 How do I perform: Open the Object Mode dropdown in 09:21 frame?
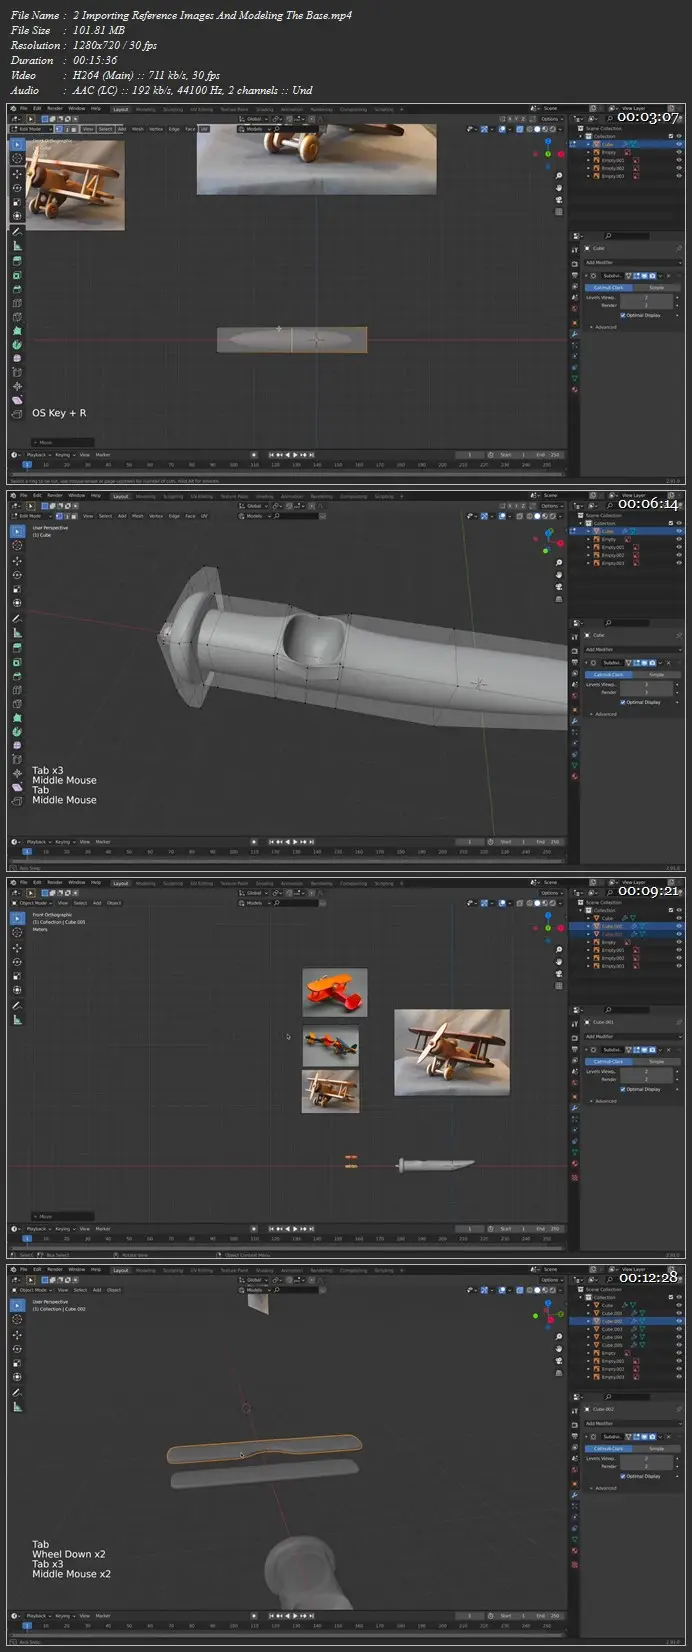click(33, 903)
